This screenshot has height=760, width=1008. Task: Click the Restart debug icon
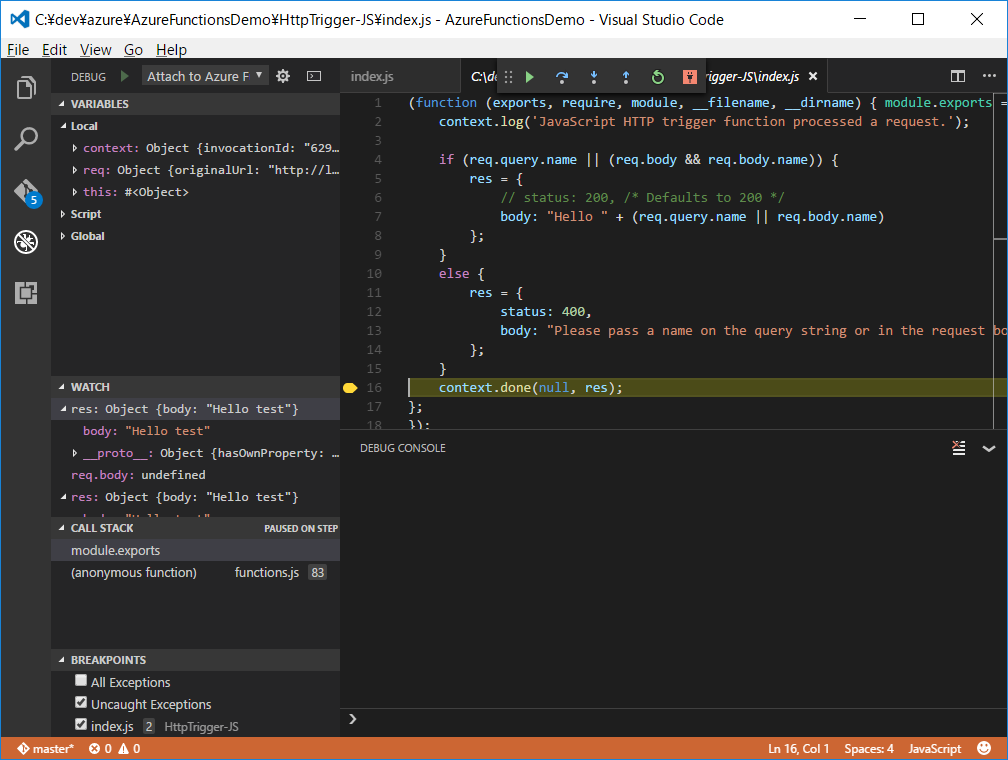tap(658, 76)
